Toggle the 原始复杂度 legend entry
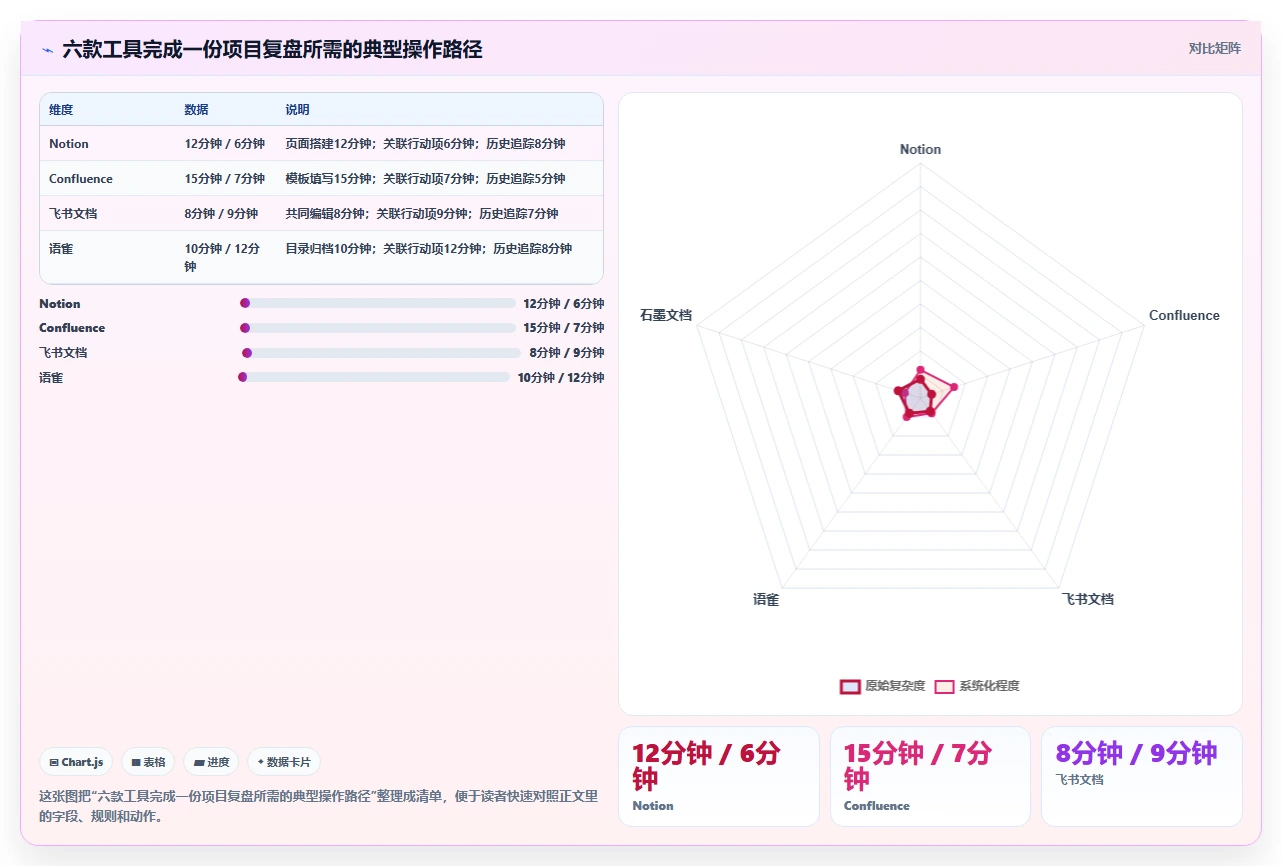The width and height of the screenshot is (1282, 866). 882,686
